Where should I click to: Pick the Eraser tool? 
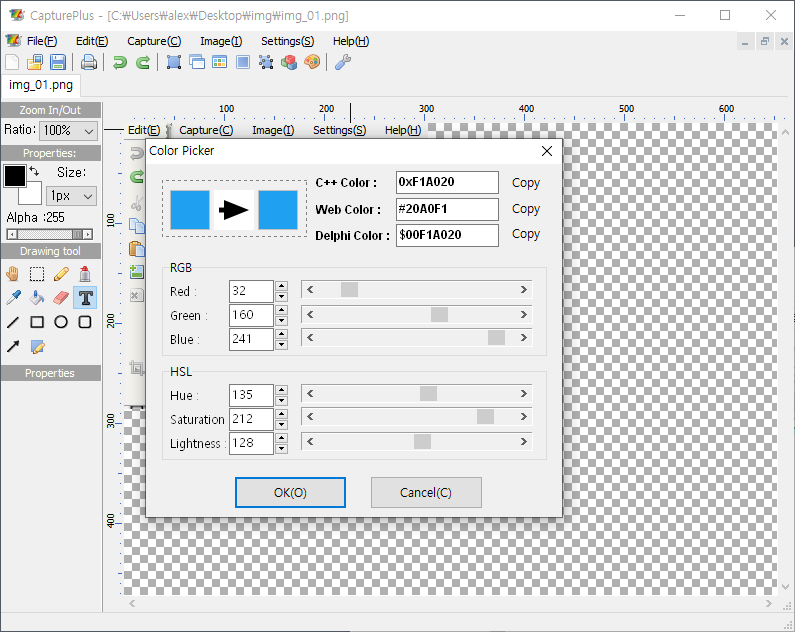(x=61, y=297)
